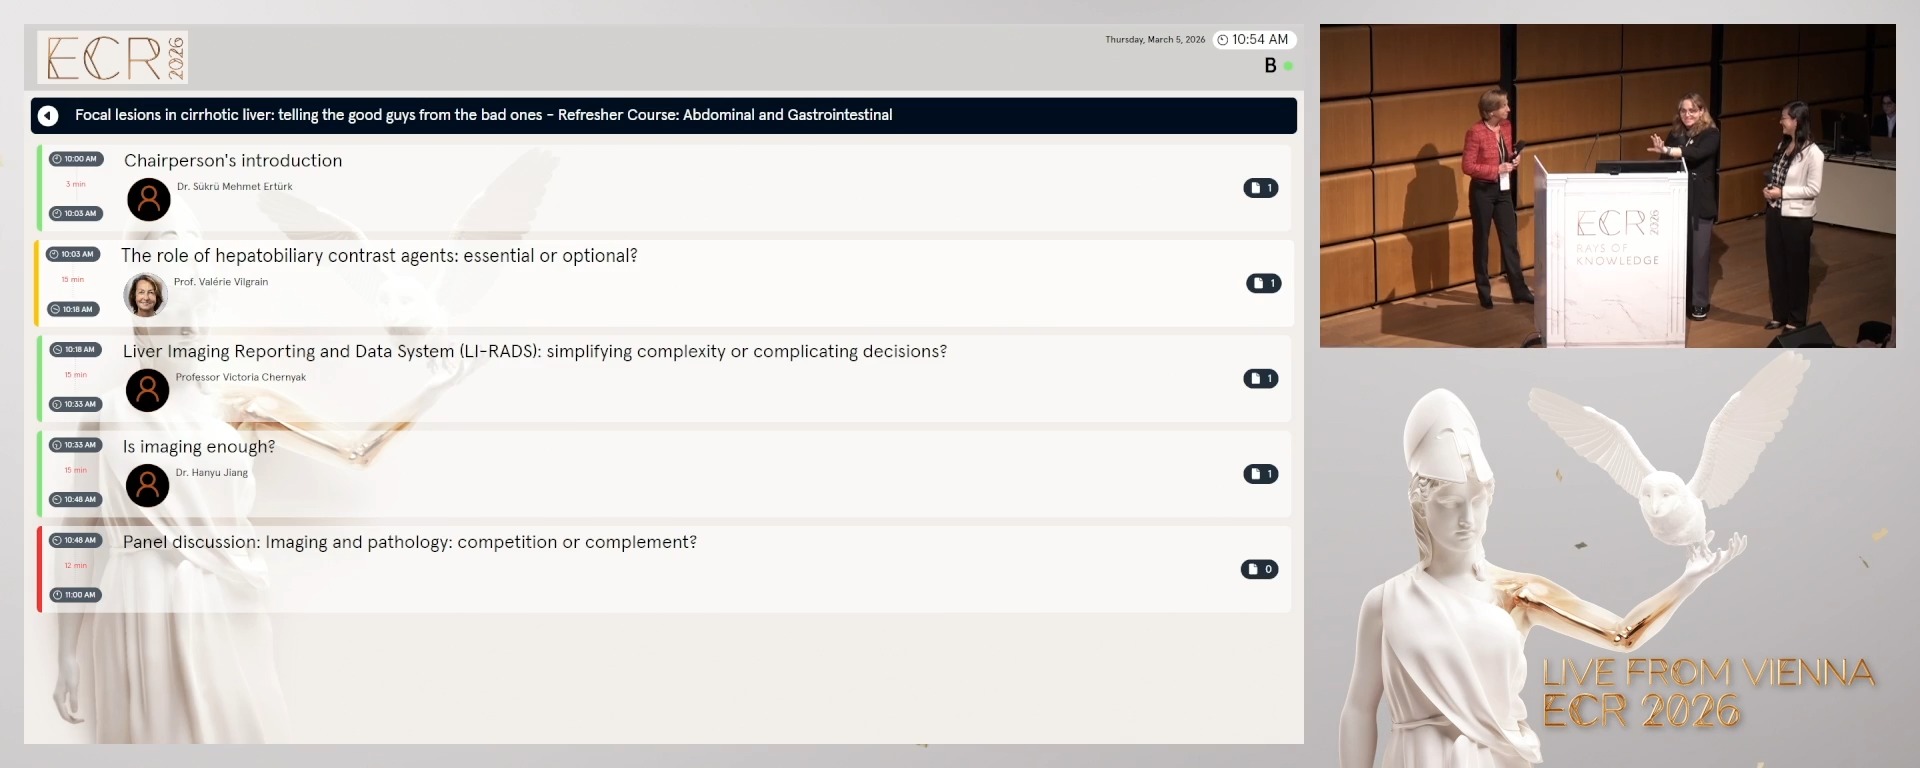Click Dr. Sükrü Mehmet Ertürk's avatar icon
This screenshot has height=768, width=1920.
(149, 200)
